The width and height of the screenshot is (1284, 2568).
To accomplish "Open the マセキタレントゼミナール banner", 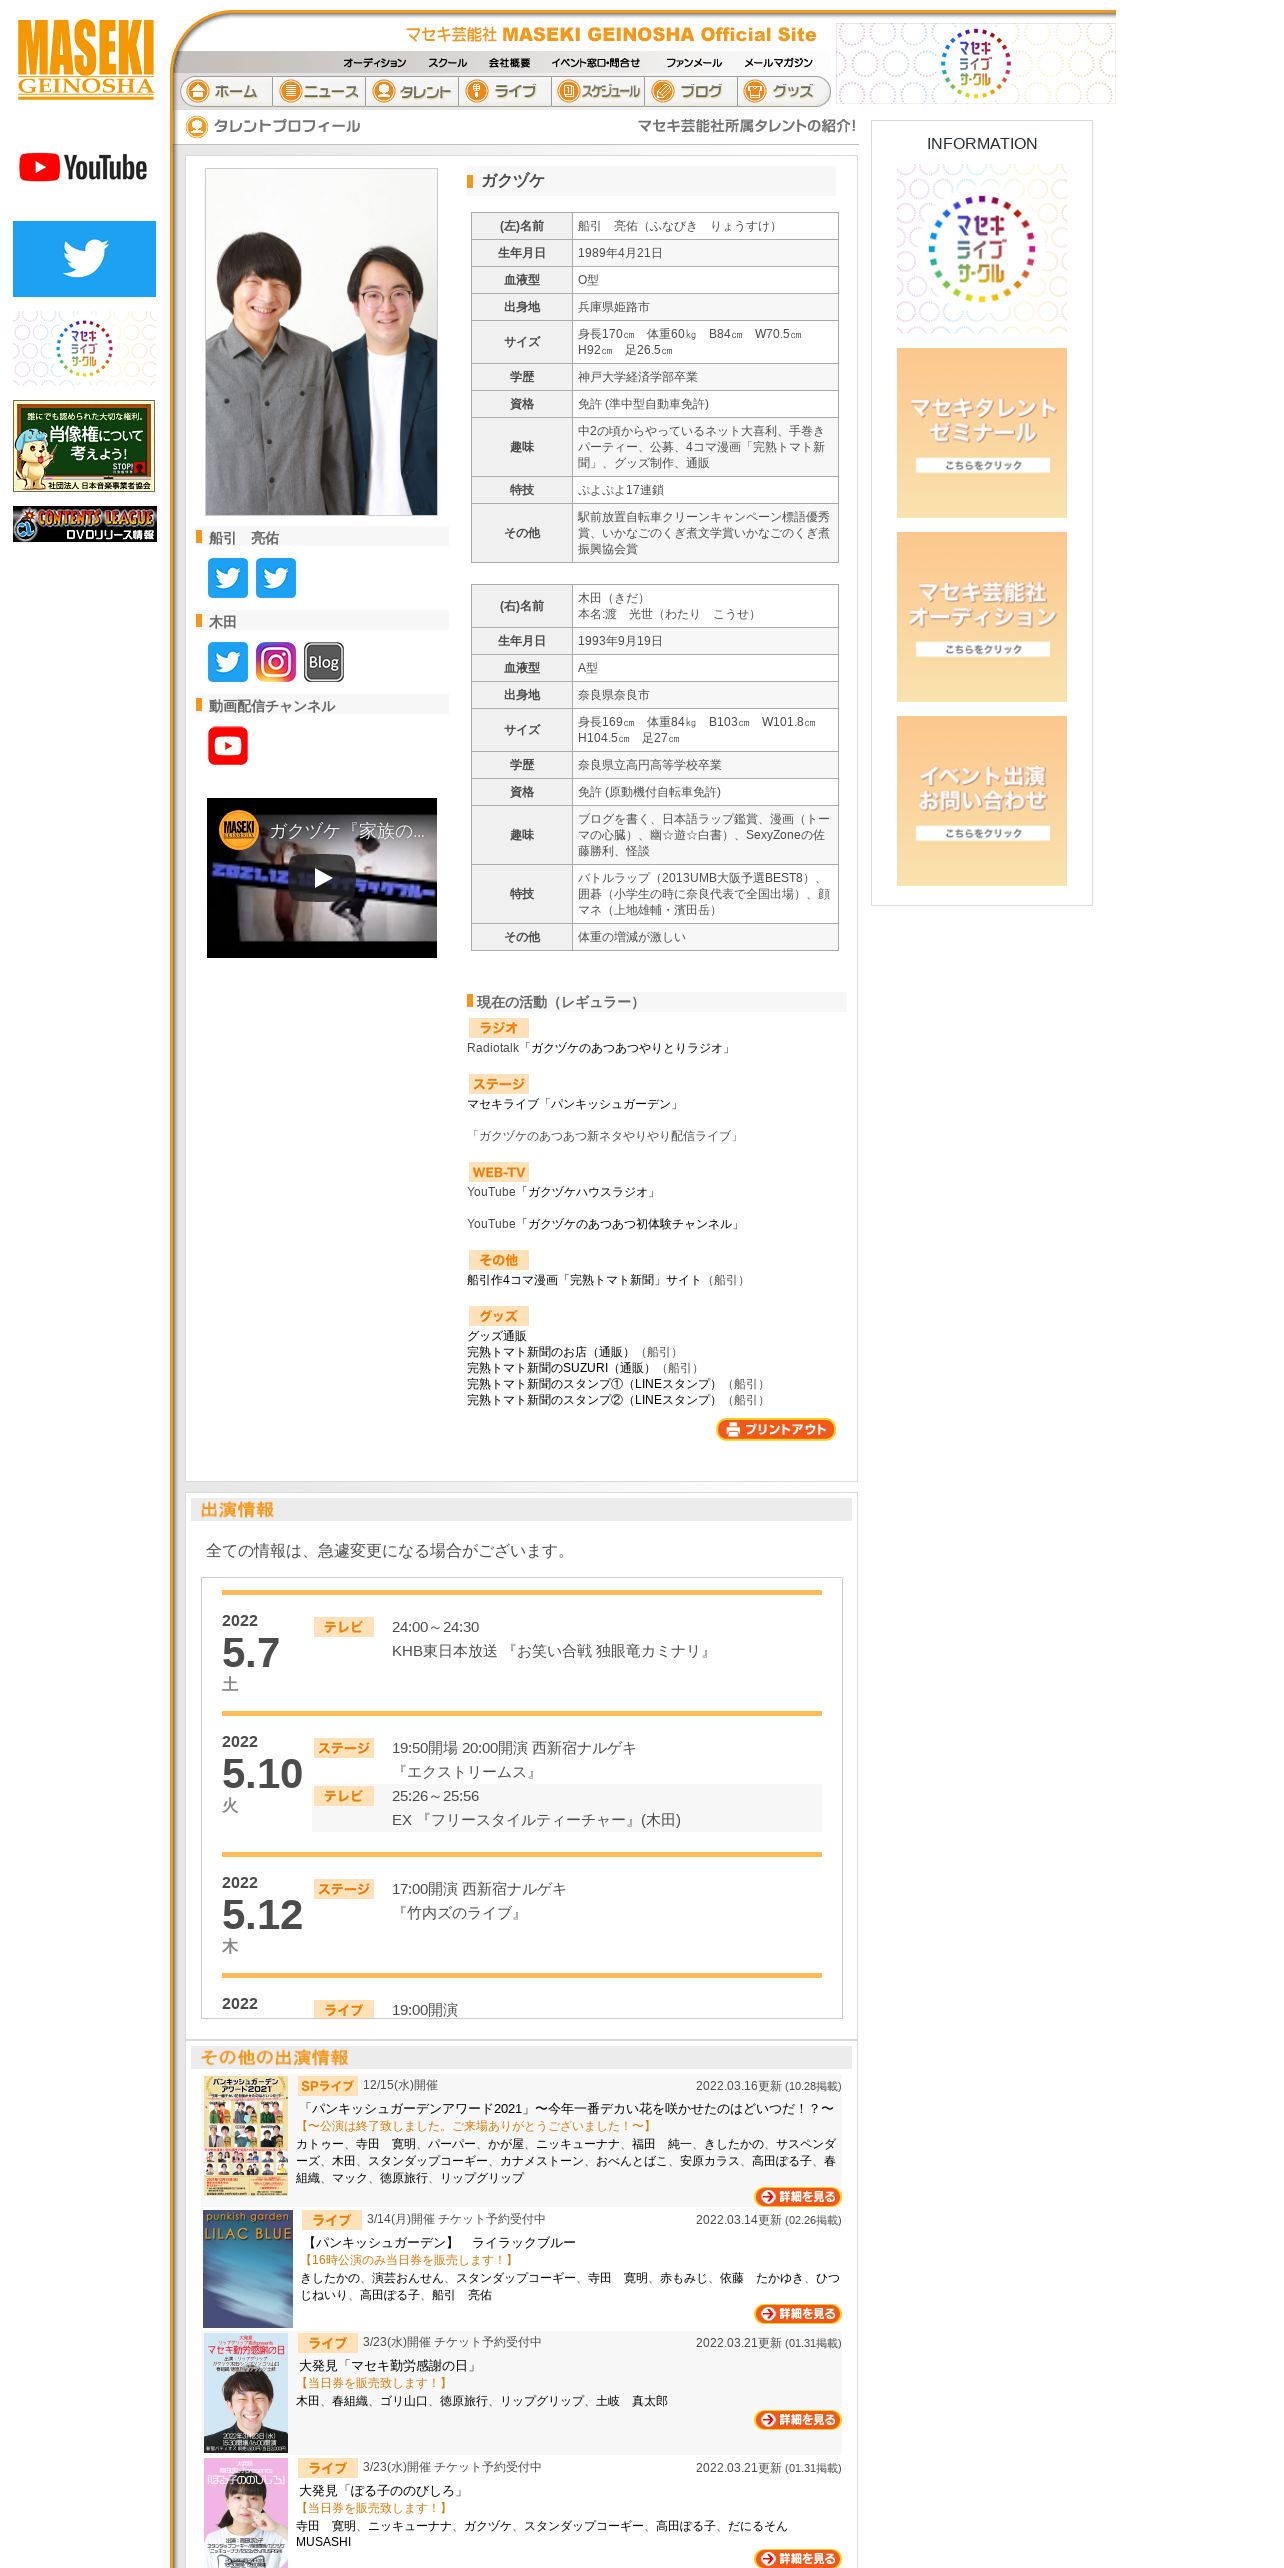I will click(x=982, y=433).
